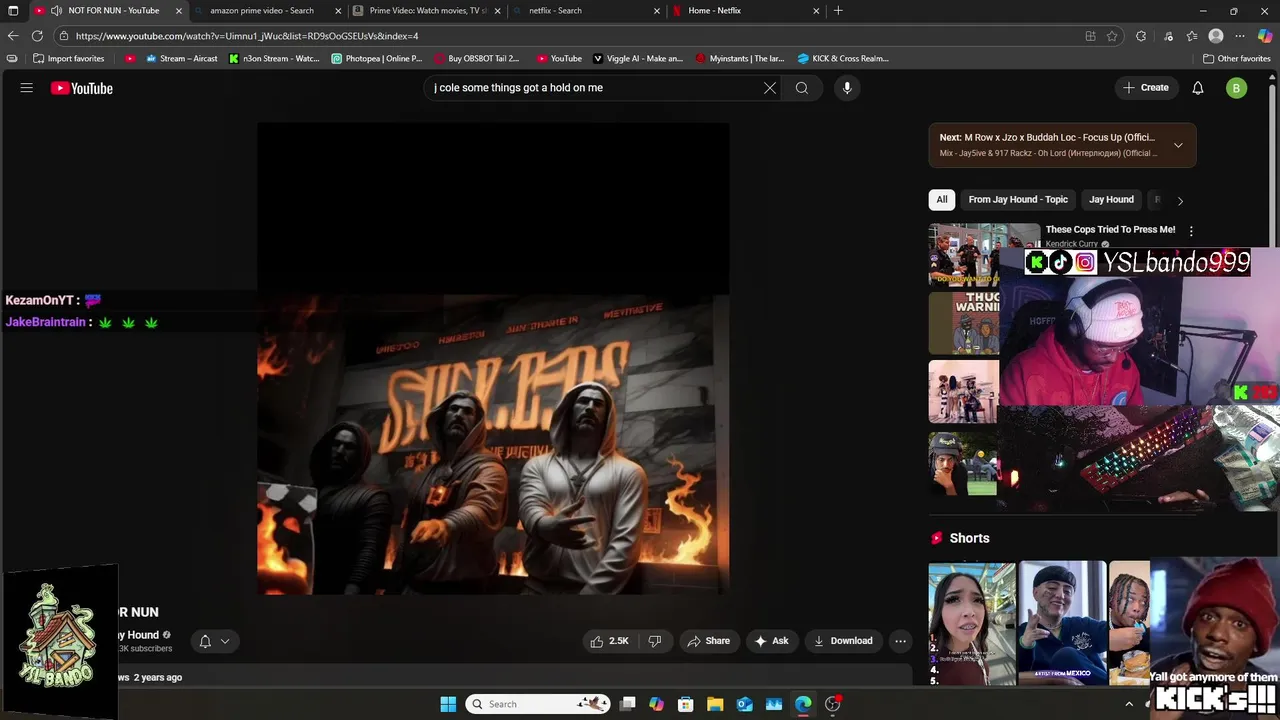The height and width of the screenshot is (720, 1280).
Task: Open more actions ellipsis below video
Action: coord(900,641)
